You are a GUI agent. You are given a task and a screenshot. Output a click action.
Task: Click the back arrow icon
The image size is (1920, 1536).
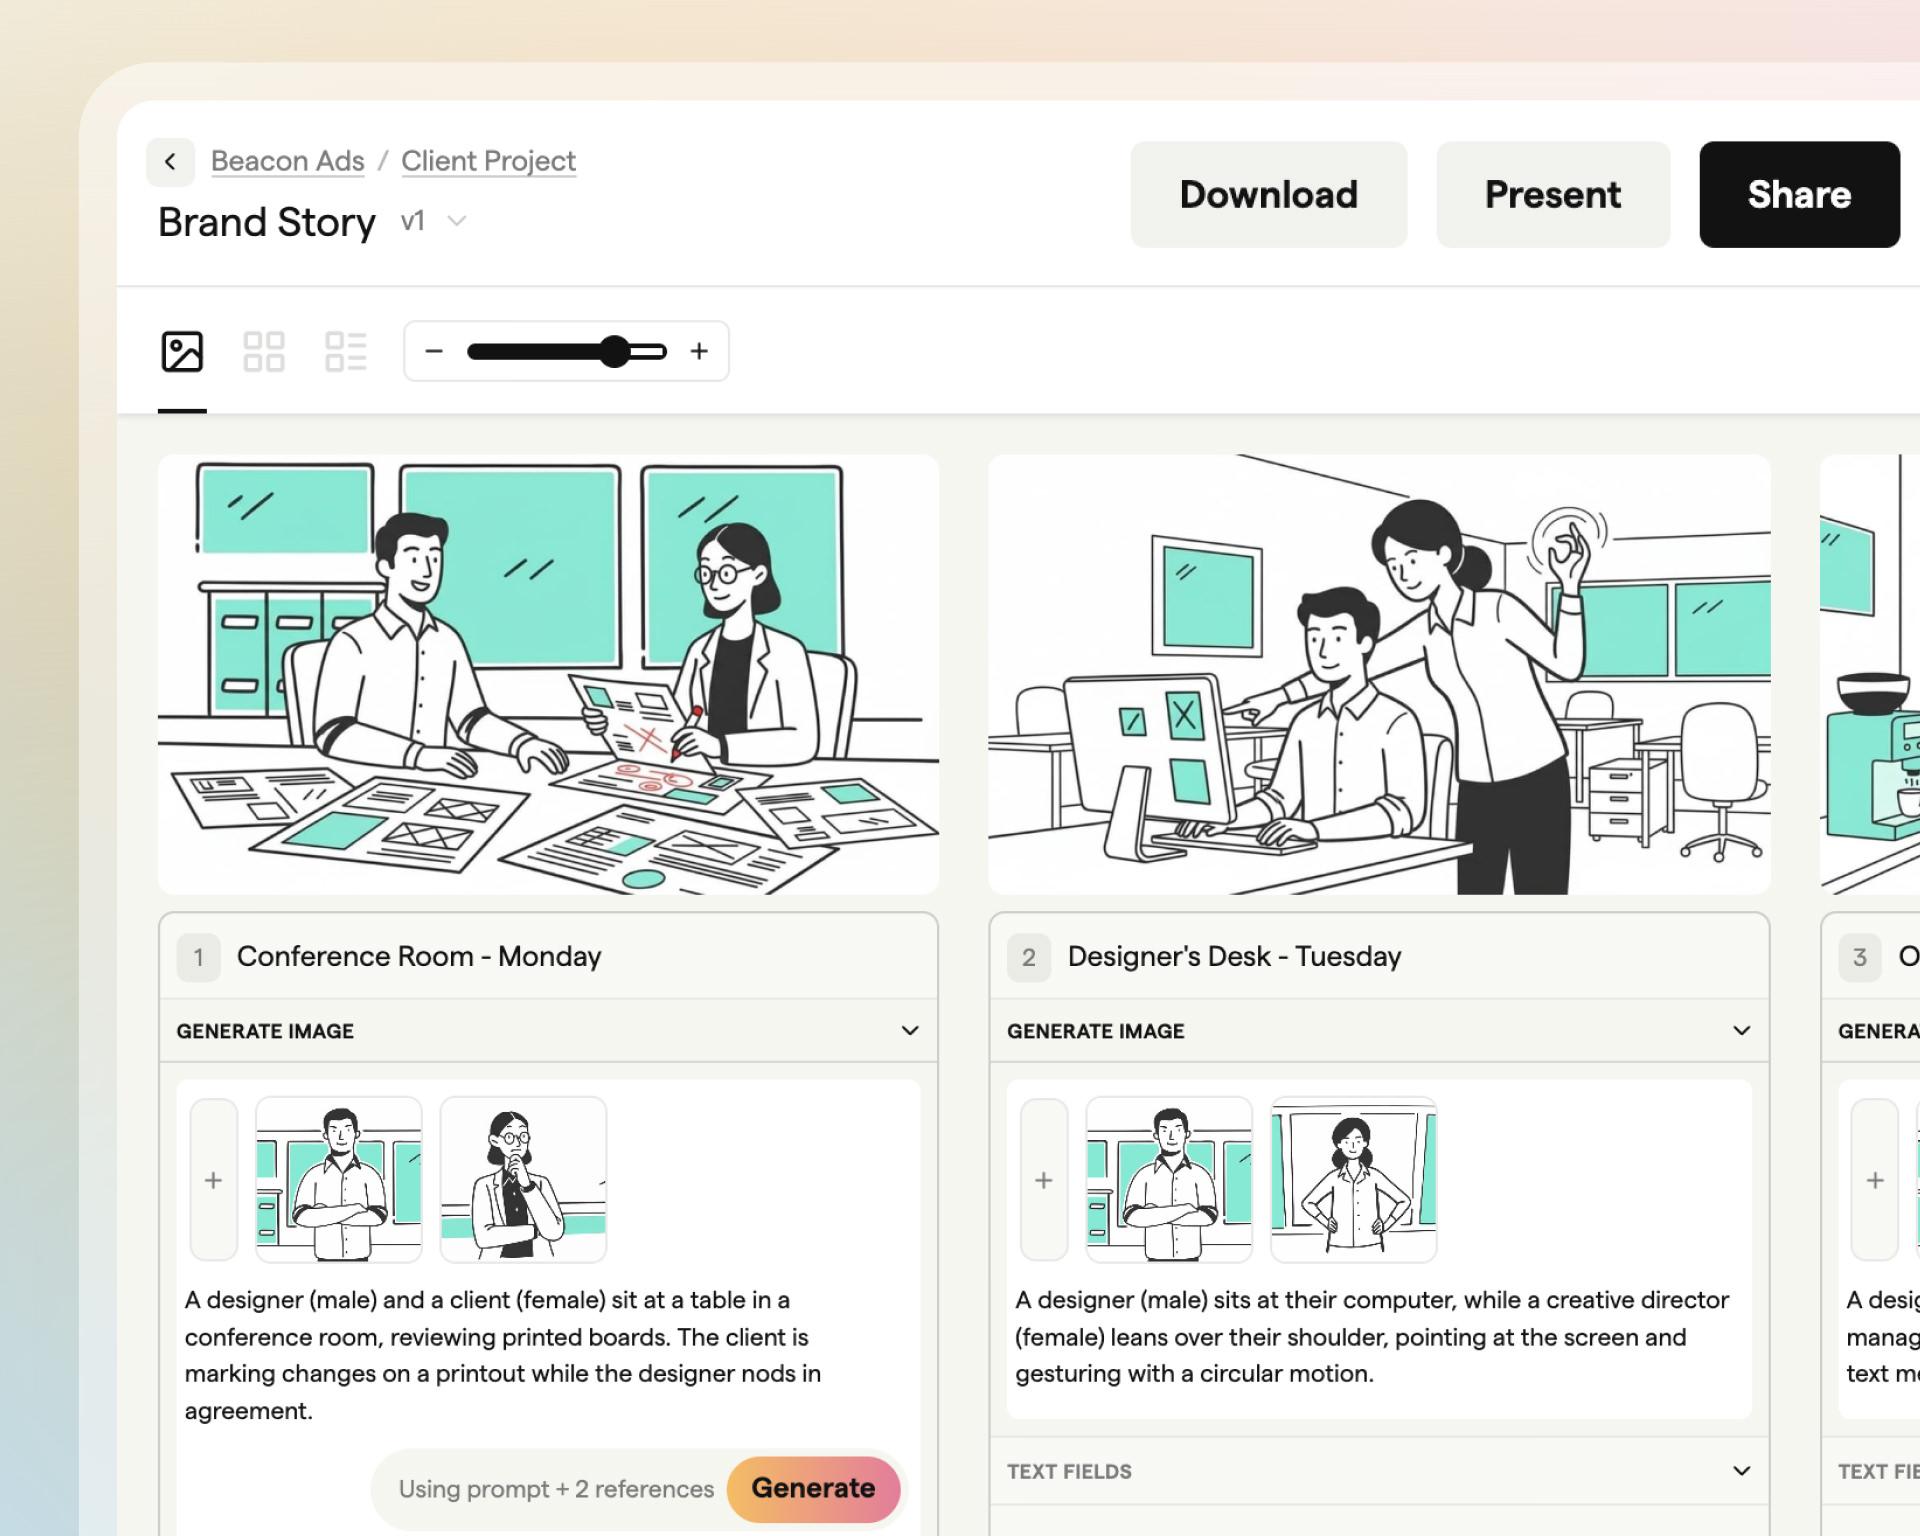[x=170, y=162]
